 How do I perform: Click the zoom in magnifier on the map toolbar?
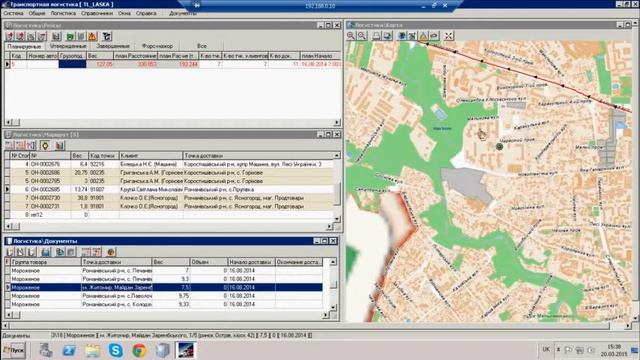(x=351, y=36)
